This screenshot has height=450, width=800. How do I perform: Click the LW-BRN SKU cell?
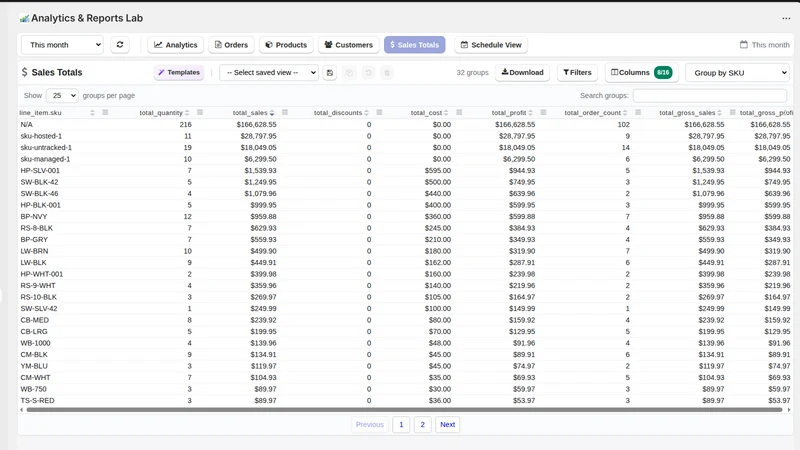tap(34, 251)
